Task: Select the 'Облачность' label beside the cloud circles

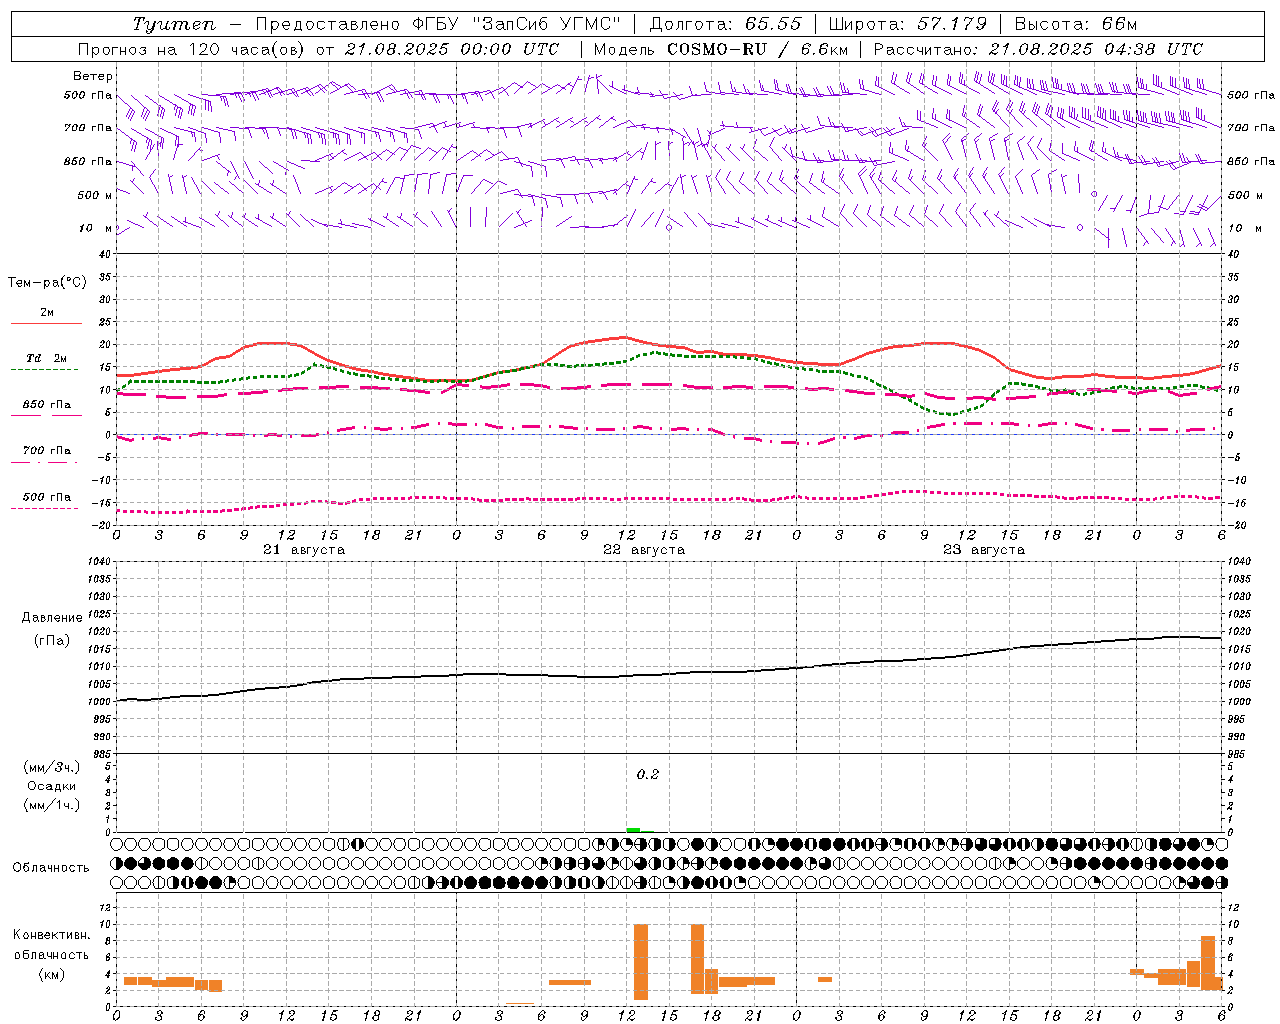Action: coord(51,868)
